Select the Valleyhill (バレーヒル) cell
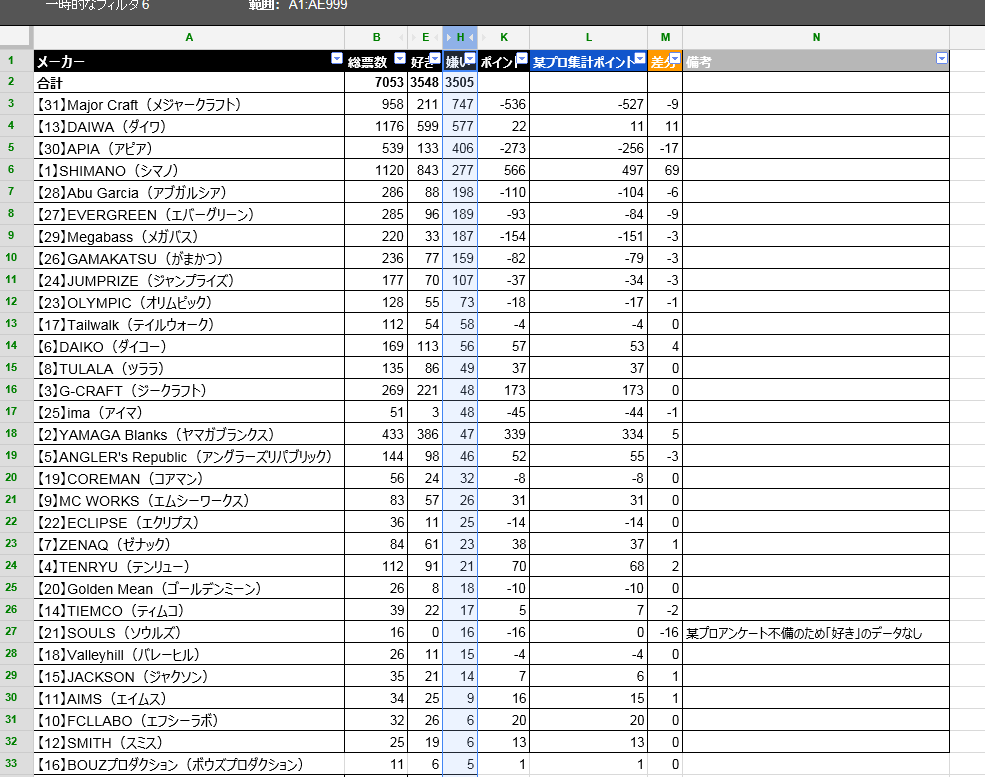 (189, 654)
